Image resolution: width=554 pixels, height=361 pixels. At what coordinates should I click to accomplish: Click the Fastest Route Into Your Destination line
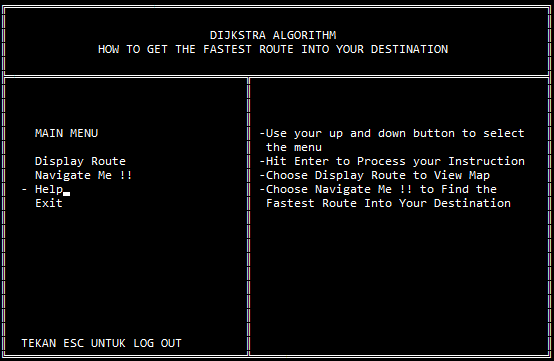coord(388,203)
